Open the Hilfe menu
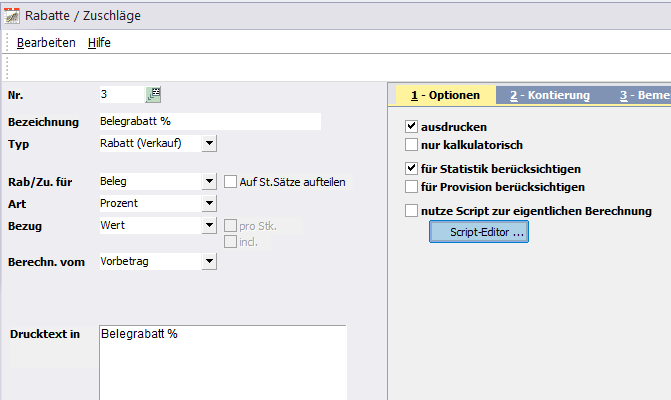Viewport: 671px width, 400px height. (99, 43)
